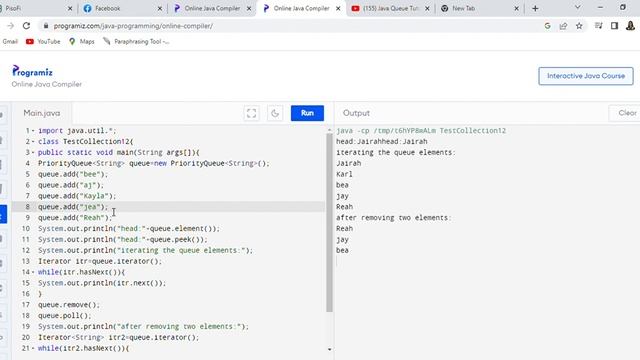Viewport: 640px width, 360px height.
Task: Collapse class fold arrow on line 2
Action: [33, 142]
